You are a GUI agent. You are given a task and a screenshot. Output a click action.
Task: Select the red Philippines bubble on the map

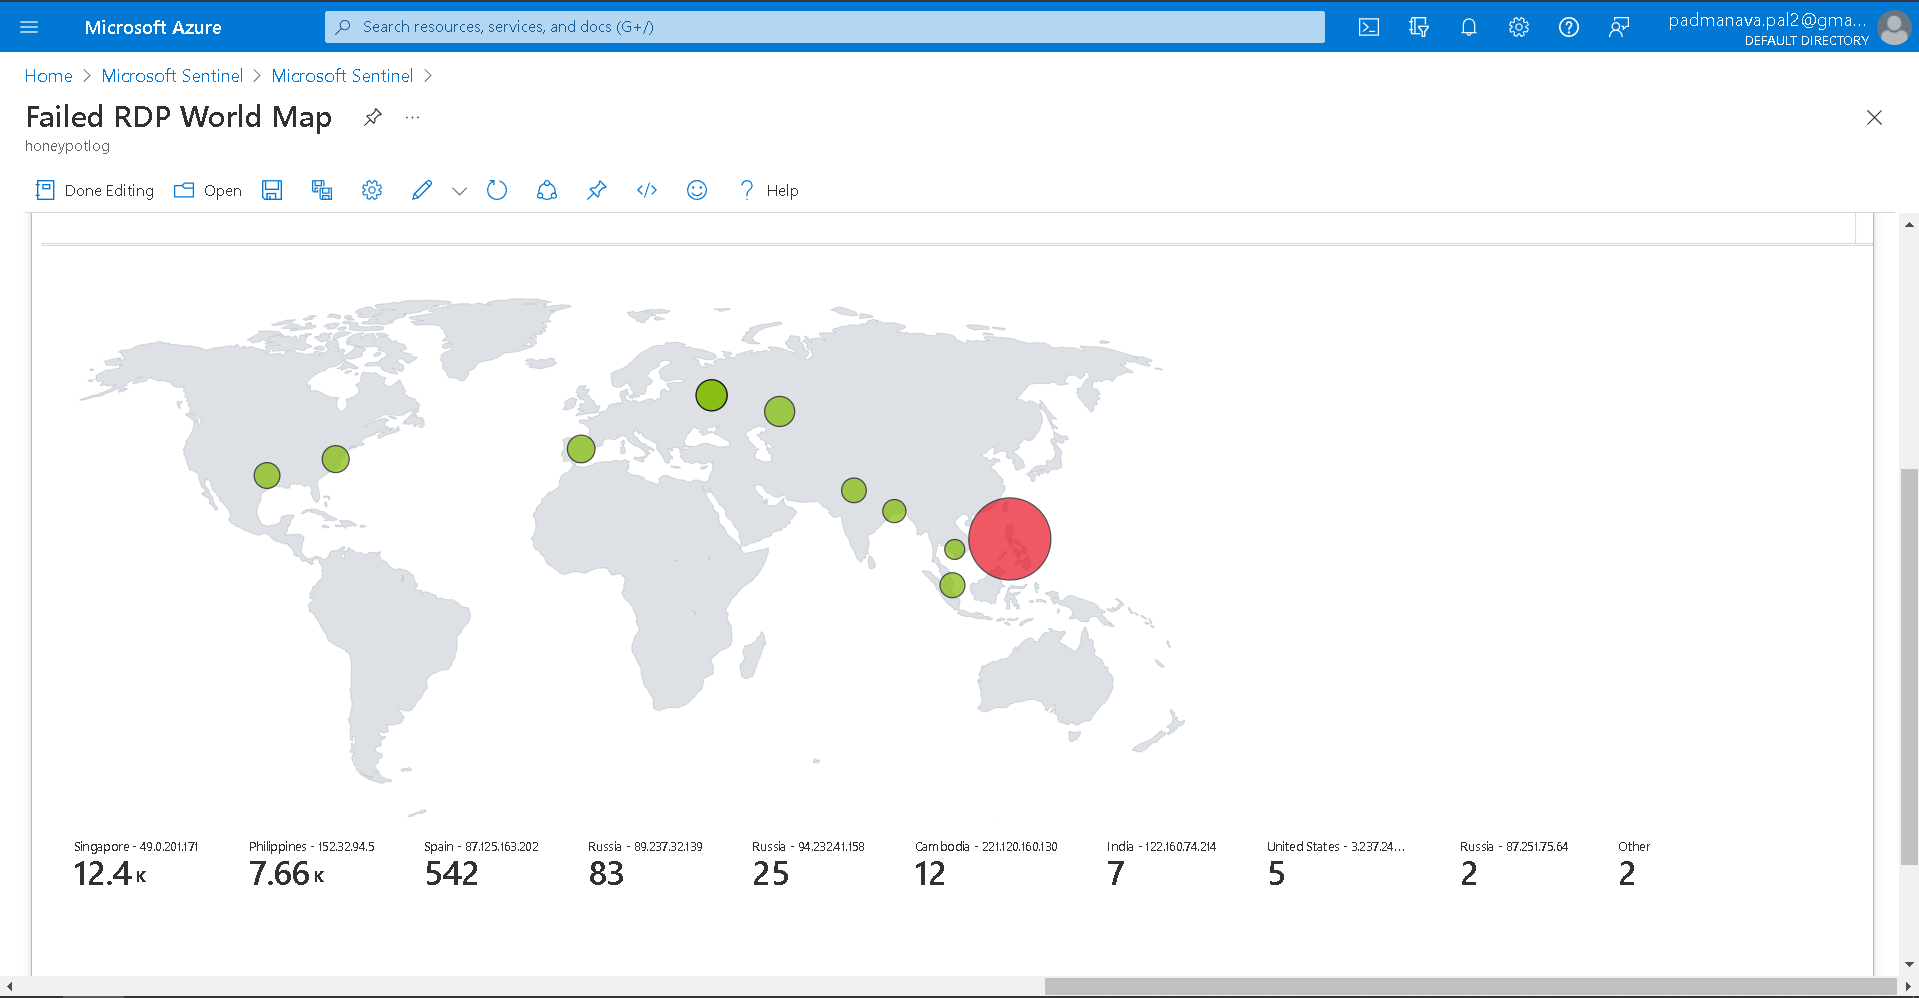pyautogui.click(x=1009, y=538)
